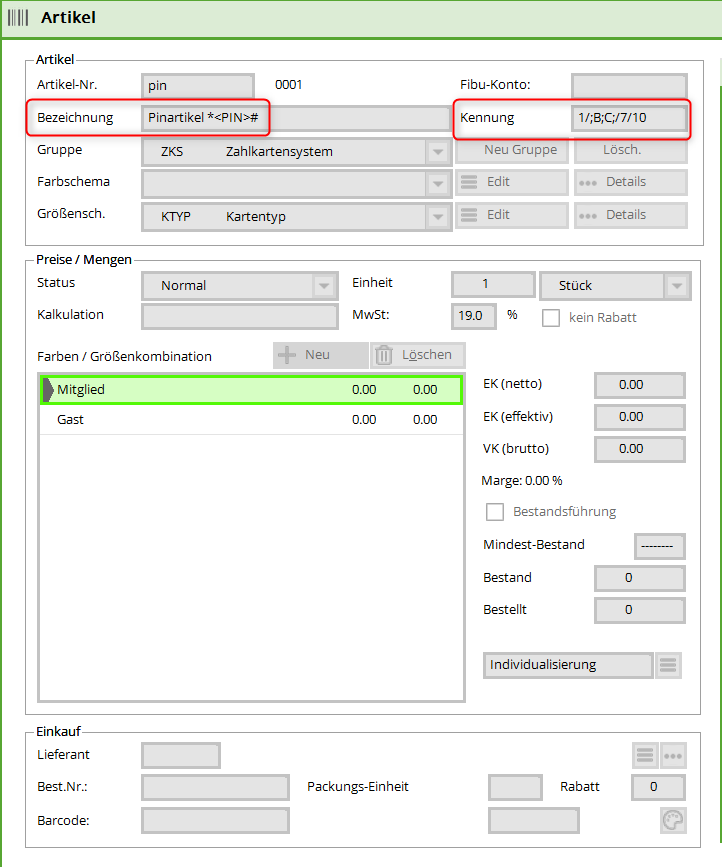Click the row marker arrow on Mitglied

(48, 390)
